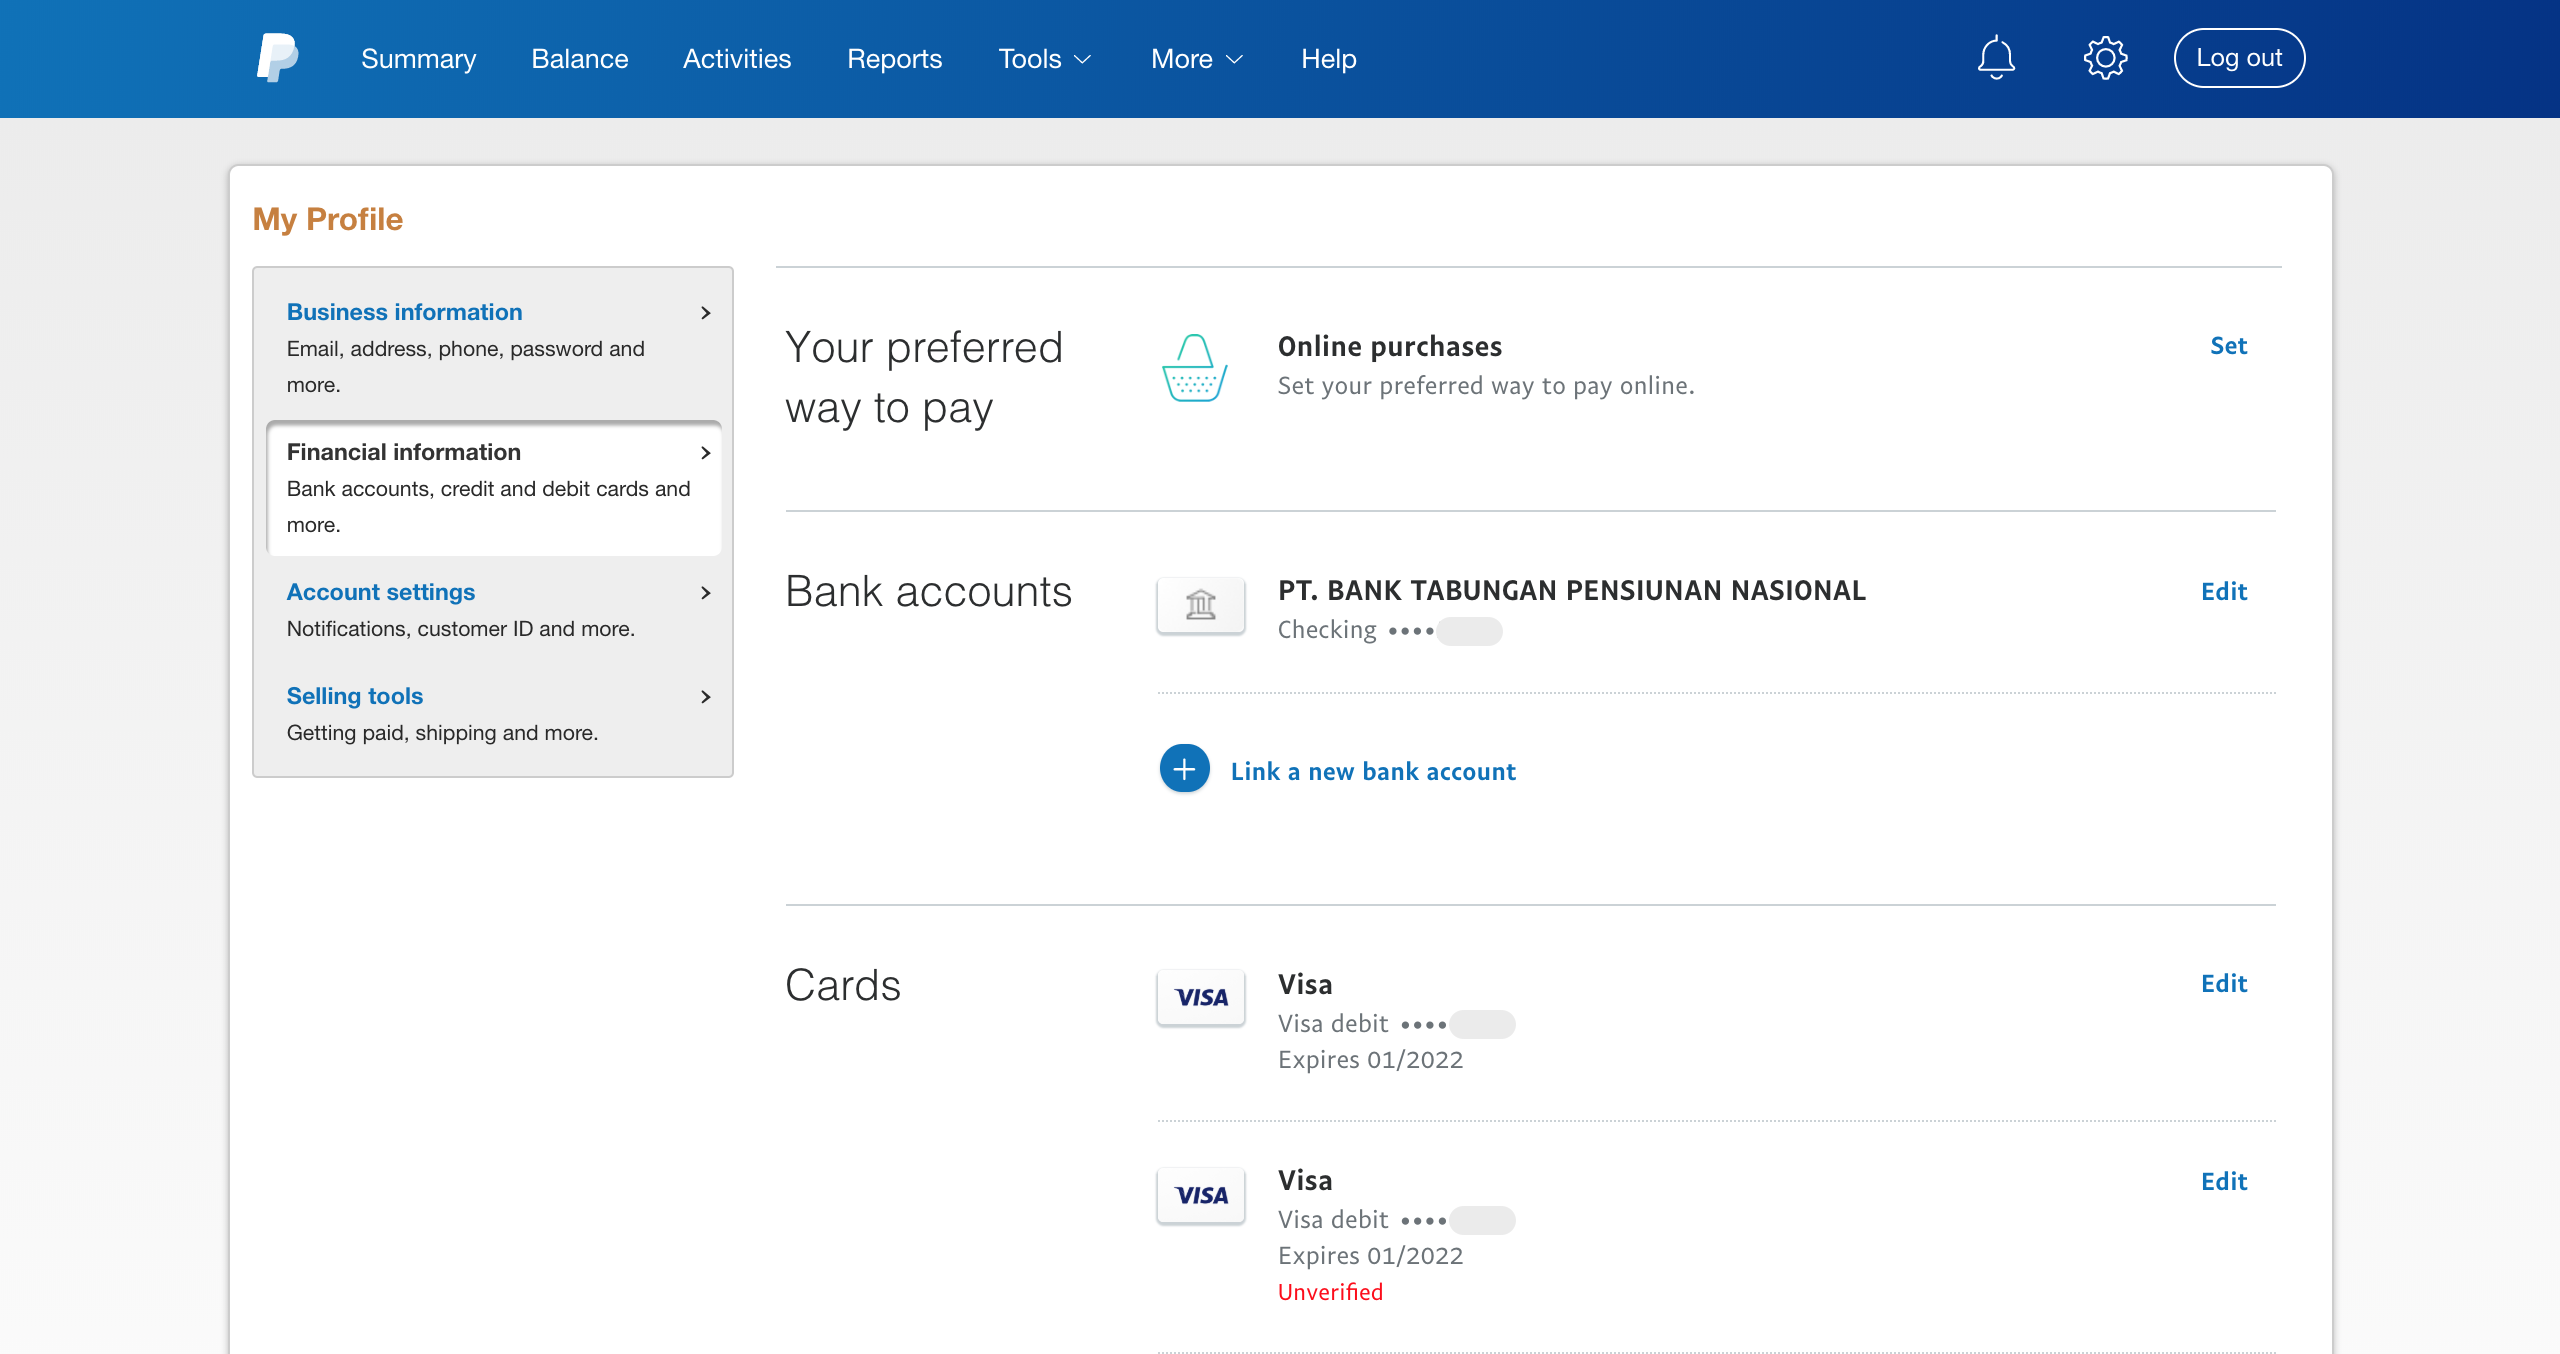Open the settings gear icon
Screen dimensions: 2560x1354
(2105, 58)
